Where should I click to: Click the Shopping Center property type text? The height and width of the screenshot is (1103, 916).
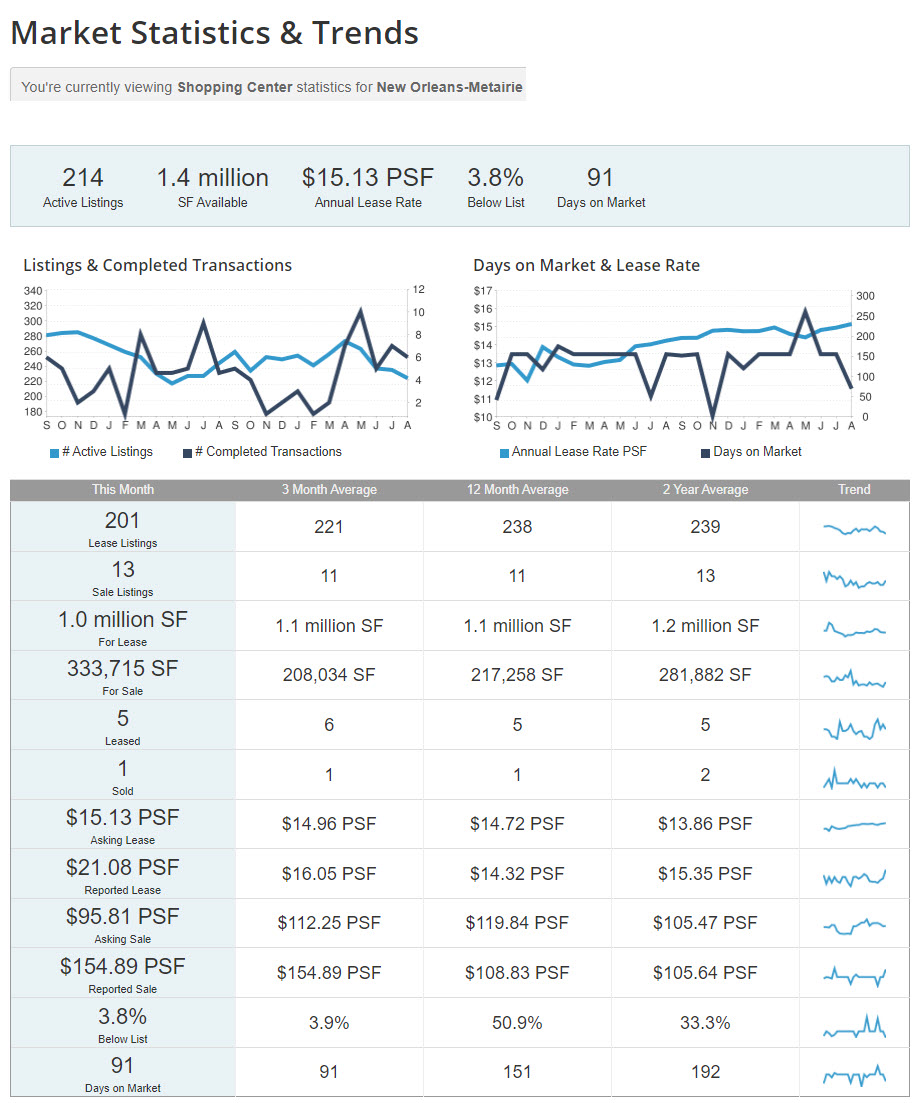coord(234,87)
